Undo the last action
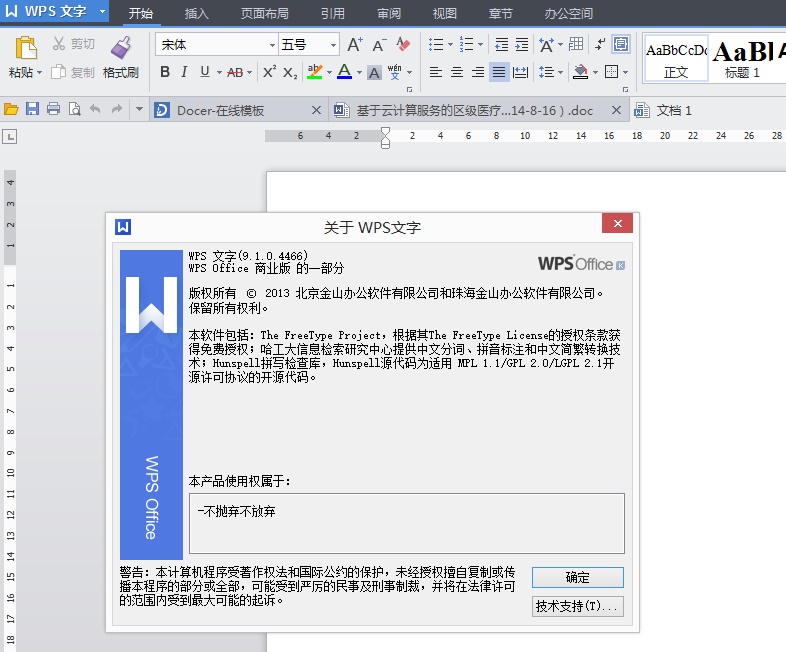Image resolution: width=786 pixels, height=652 pixels. point(95,109)
